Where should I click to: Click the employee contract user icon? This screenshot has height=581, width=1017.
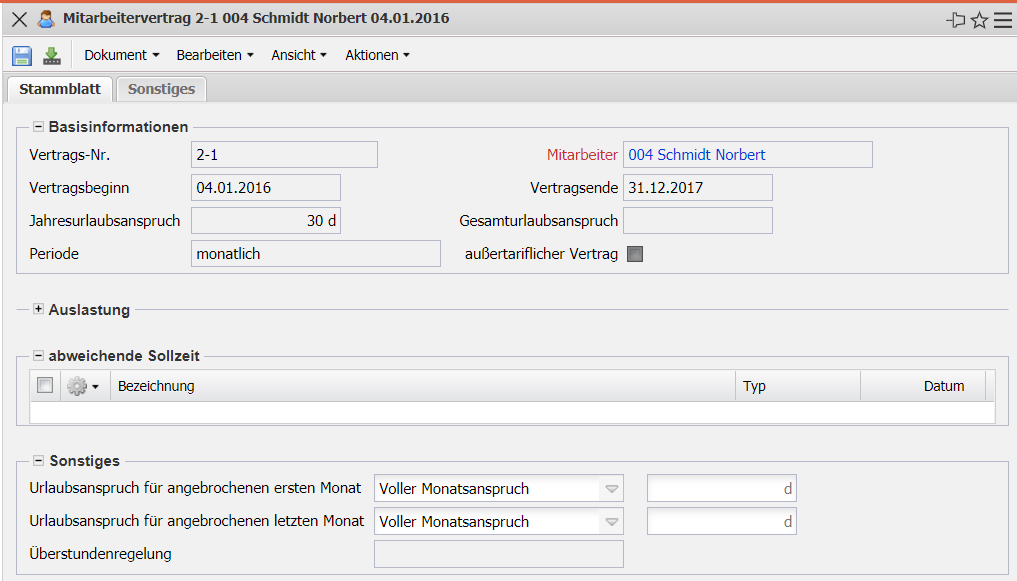pyautogui.click(x=46, y=19)
